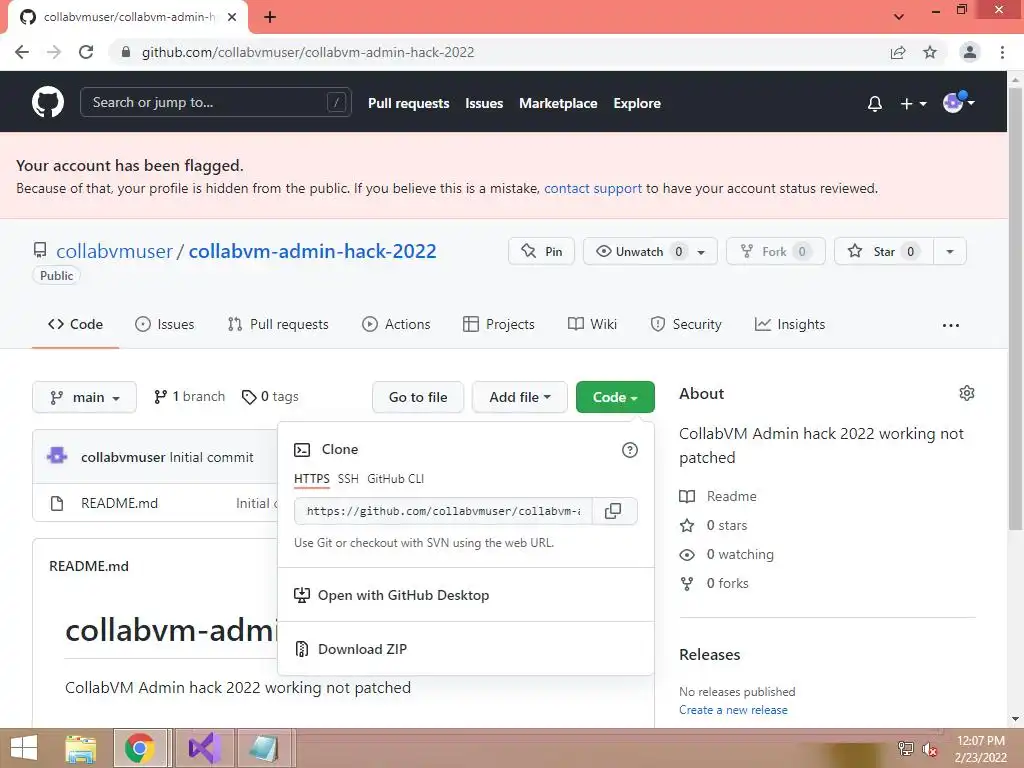Open the Wiki tab
1024x768 pixels.
tap(592, 325)
